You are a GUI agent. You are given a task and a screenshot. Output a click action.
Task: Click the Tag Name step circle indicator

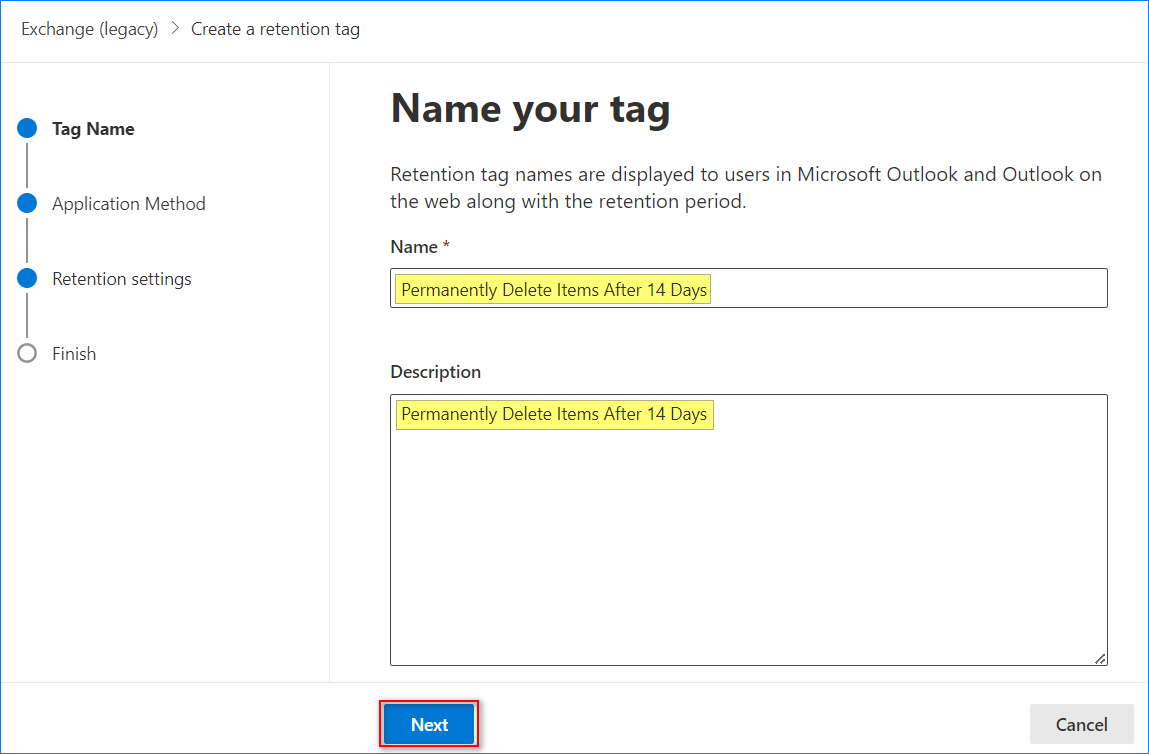(x=27, y=129)
